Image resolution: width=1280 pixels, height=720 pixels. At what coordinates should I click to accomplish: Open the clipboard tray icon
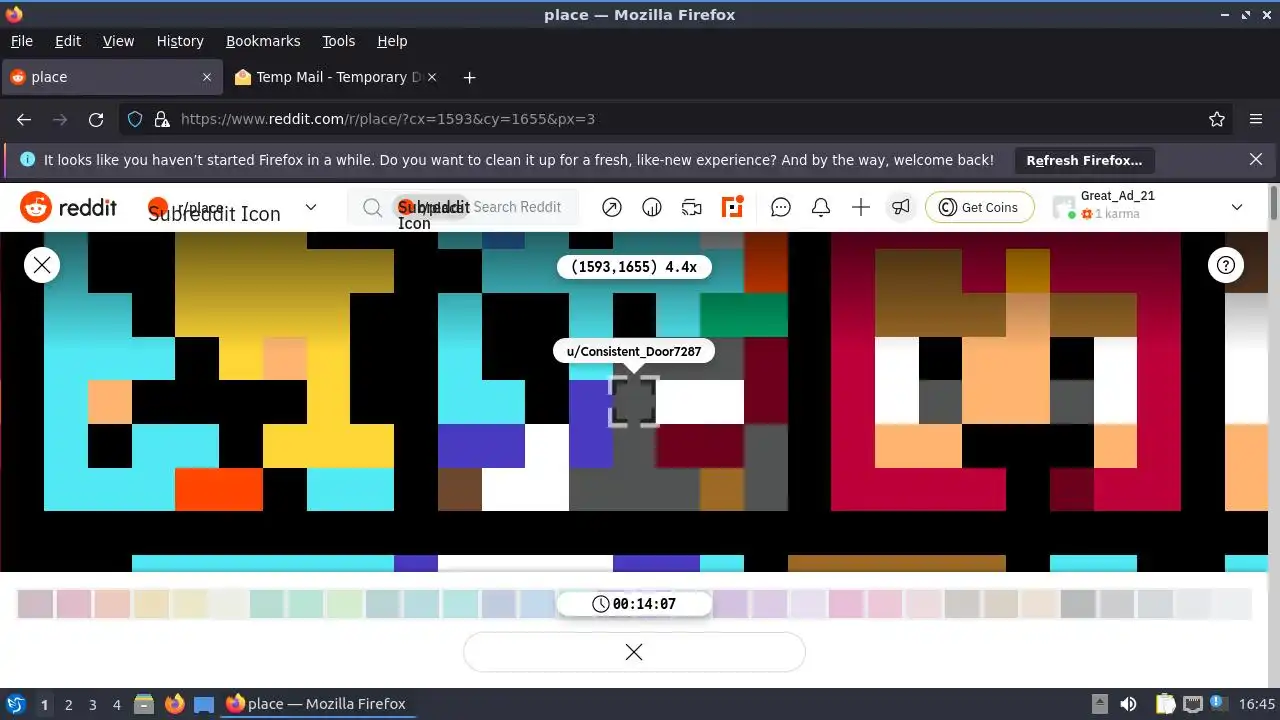[x=1165, y=704]
